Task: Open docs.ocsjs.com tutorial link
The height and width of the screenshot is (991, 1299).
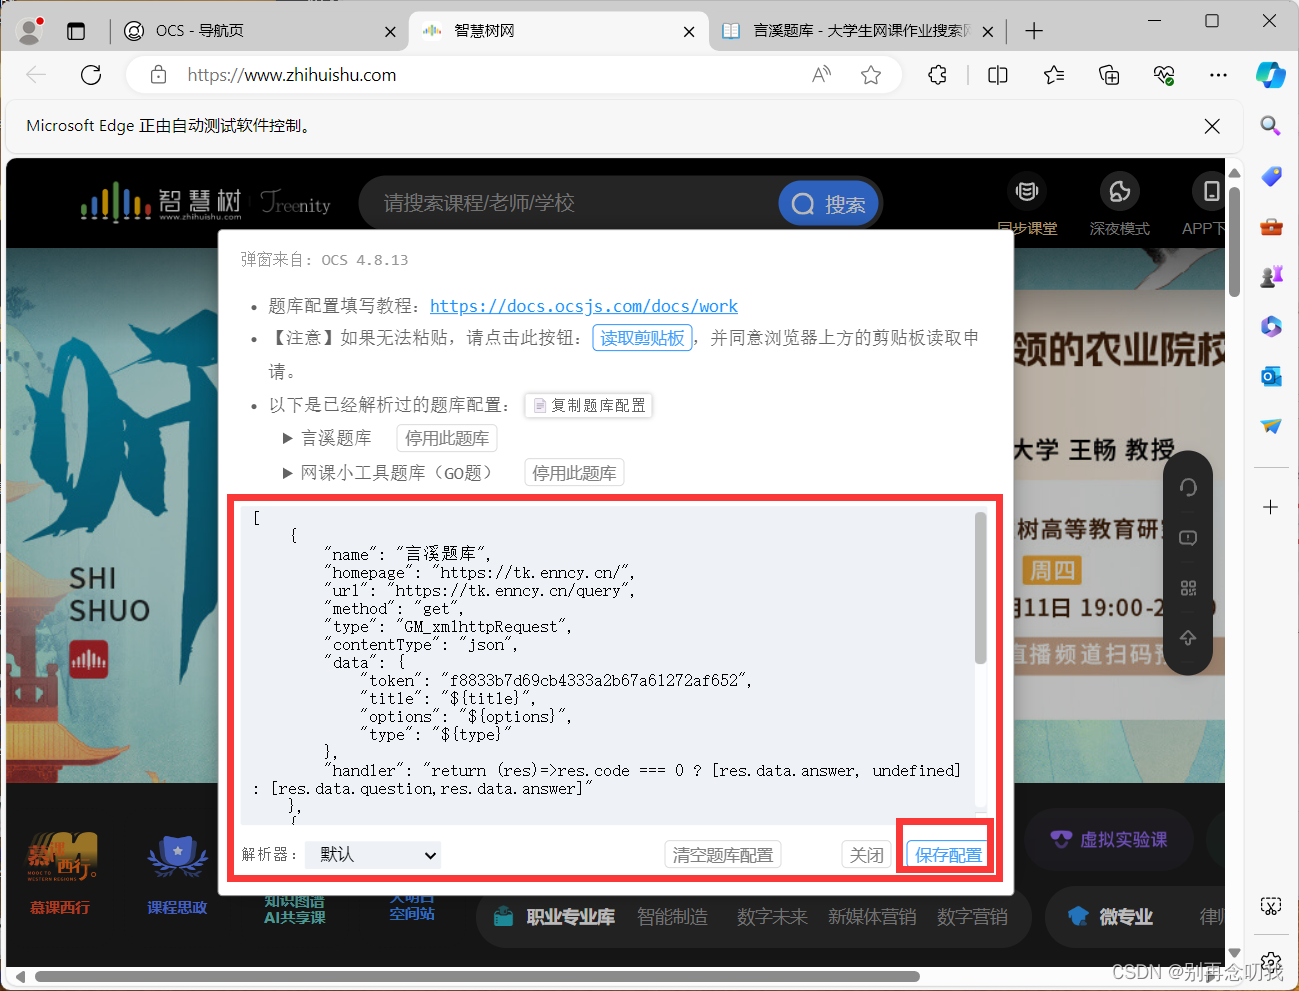Action: 584,306
